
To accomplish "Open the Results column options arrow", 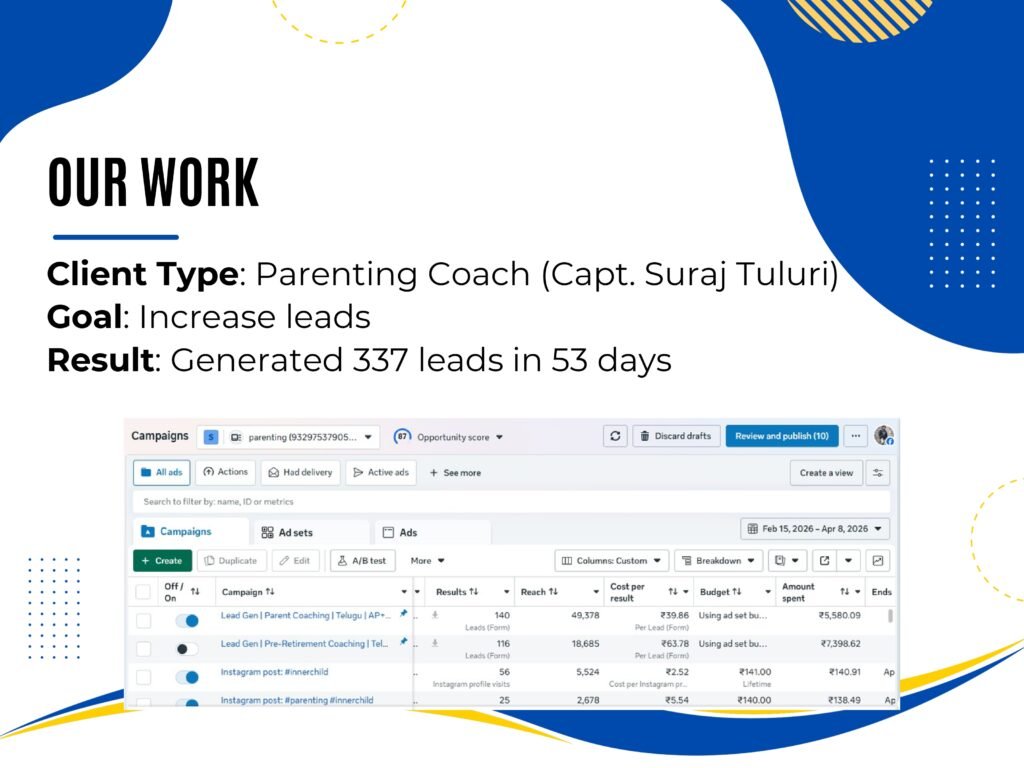I will [x=506, y=592].
